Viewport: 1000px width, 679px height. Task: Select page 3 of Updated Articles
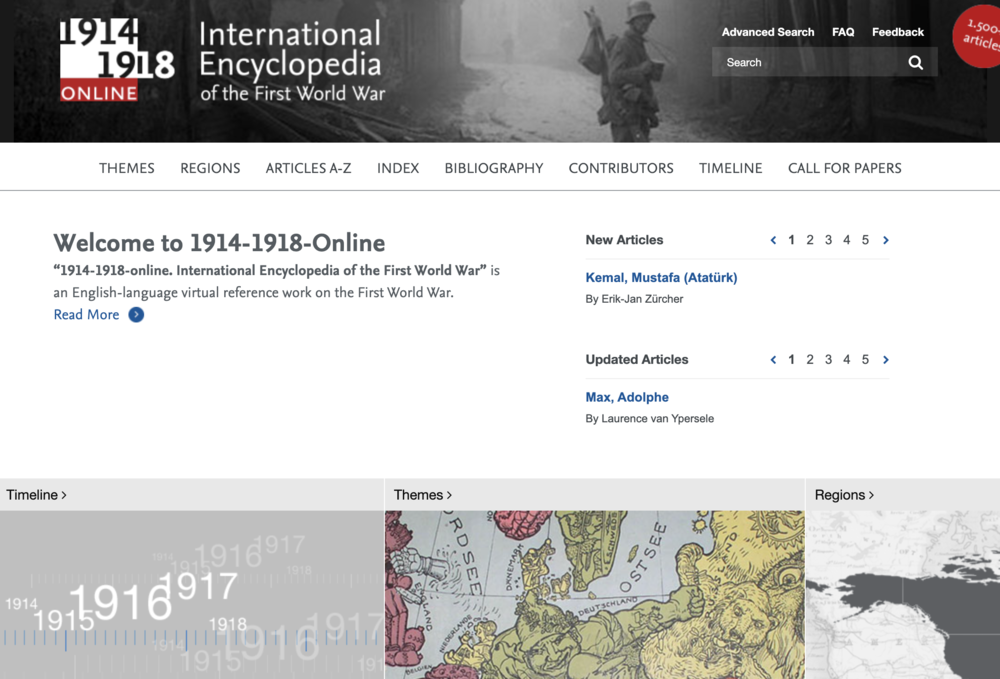tap(828, 360)
